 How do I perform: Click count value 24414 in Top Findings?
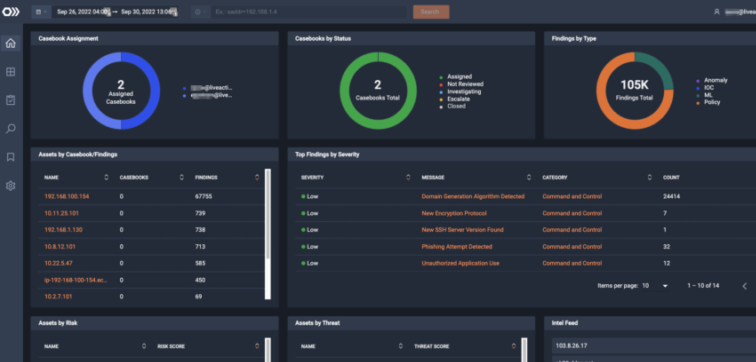[x=672, y=197]
